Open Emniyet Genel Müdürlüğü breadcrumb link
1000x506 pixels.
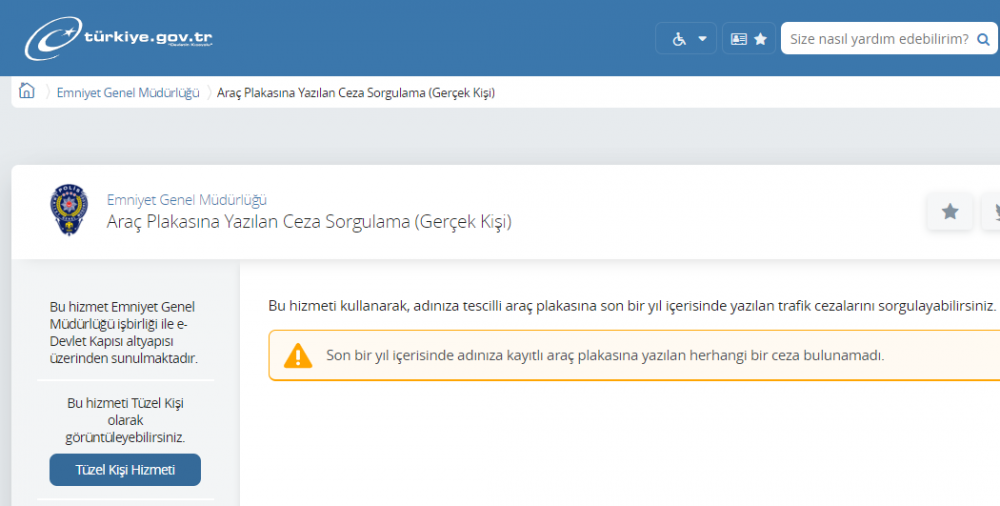click(128, 93)
